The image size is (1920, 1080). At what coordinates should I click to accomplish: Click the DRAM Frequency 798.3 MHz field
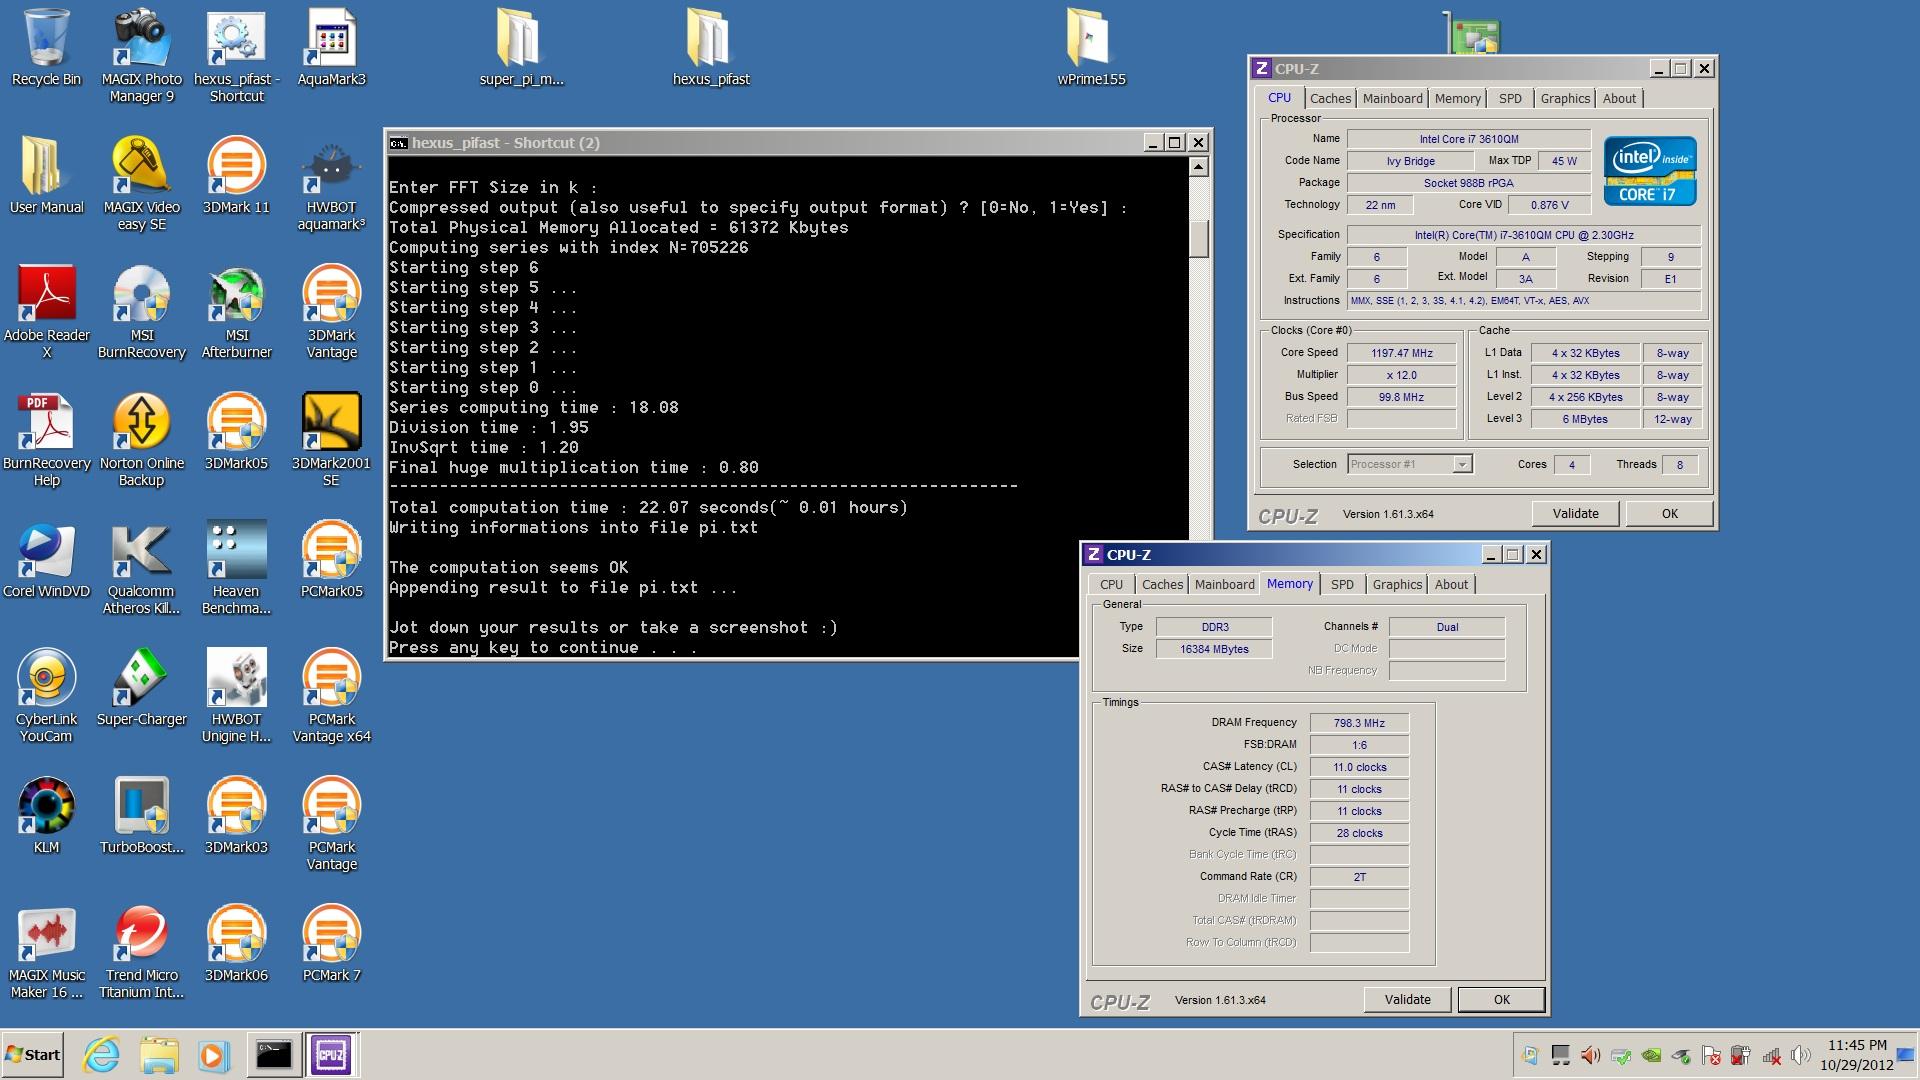point(1359,722)
